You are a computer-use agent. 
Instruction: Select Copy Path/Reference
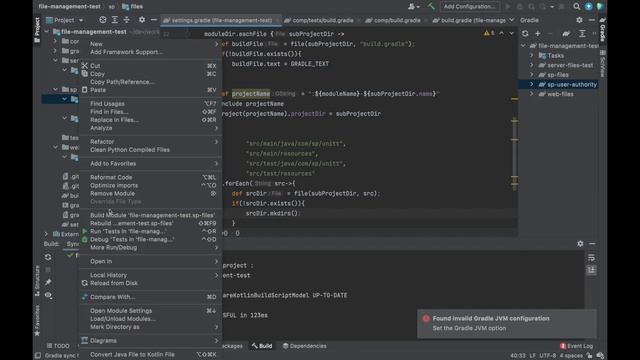pos(150,82)
